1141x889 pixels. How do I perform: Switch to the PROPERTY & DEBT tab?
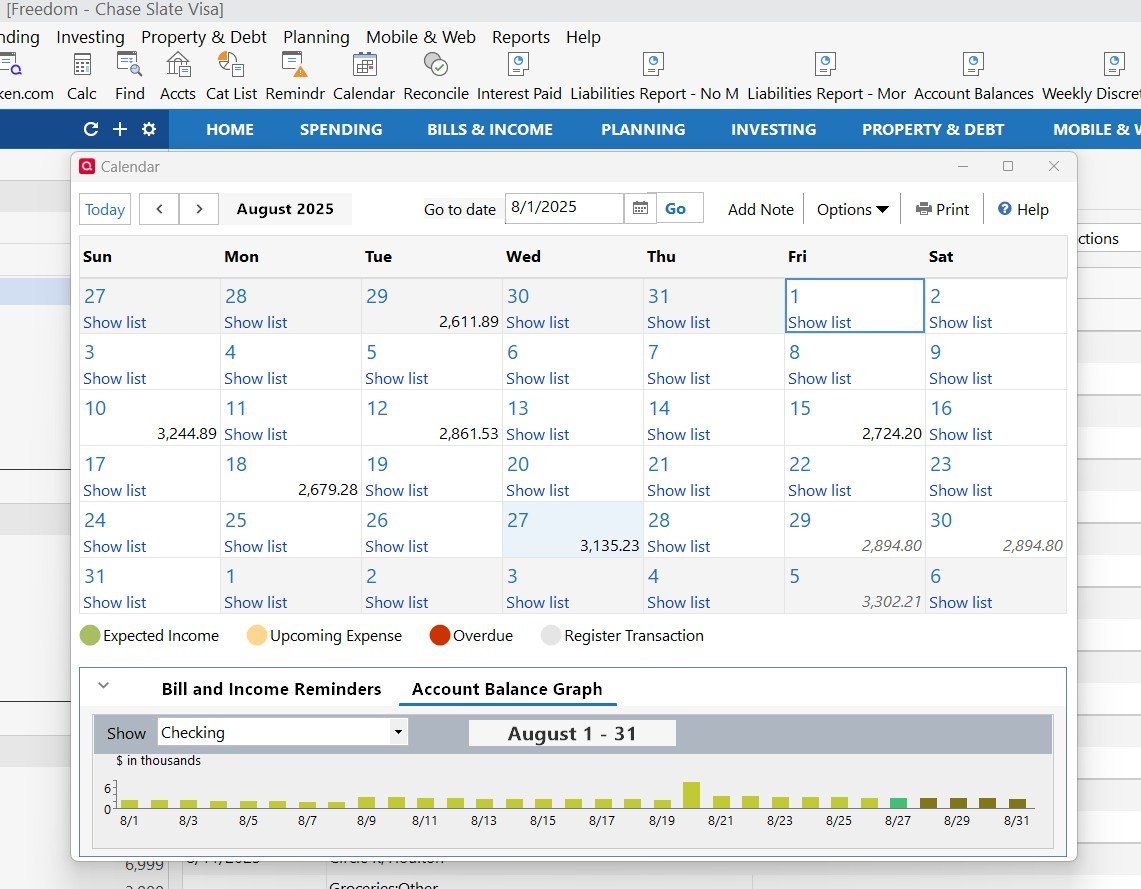933,129
